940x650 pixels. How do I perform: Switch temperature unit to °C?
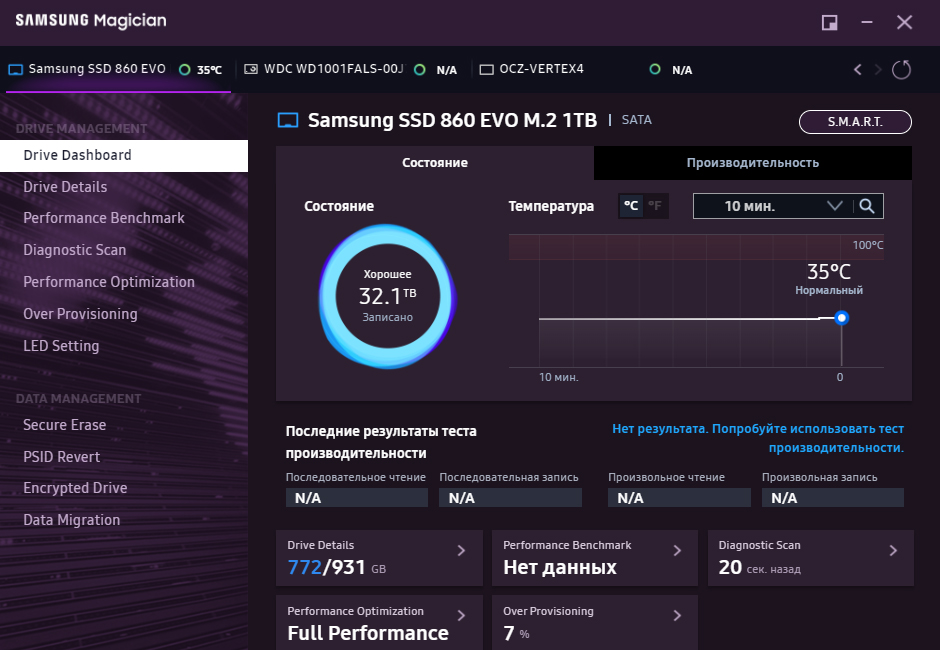coord(631,206)
